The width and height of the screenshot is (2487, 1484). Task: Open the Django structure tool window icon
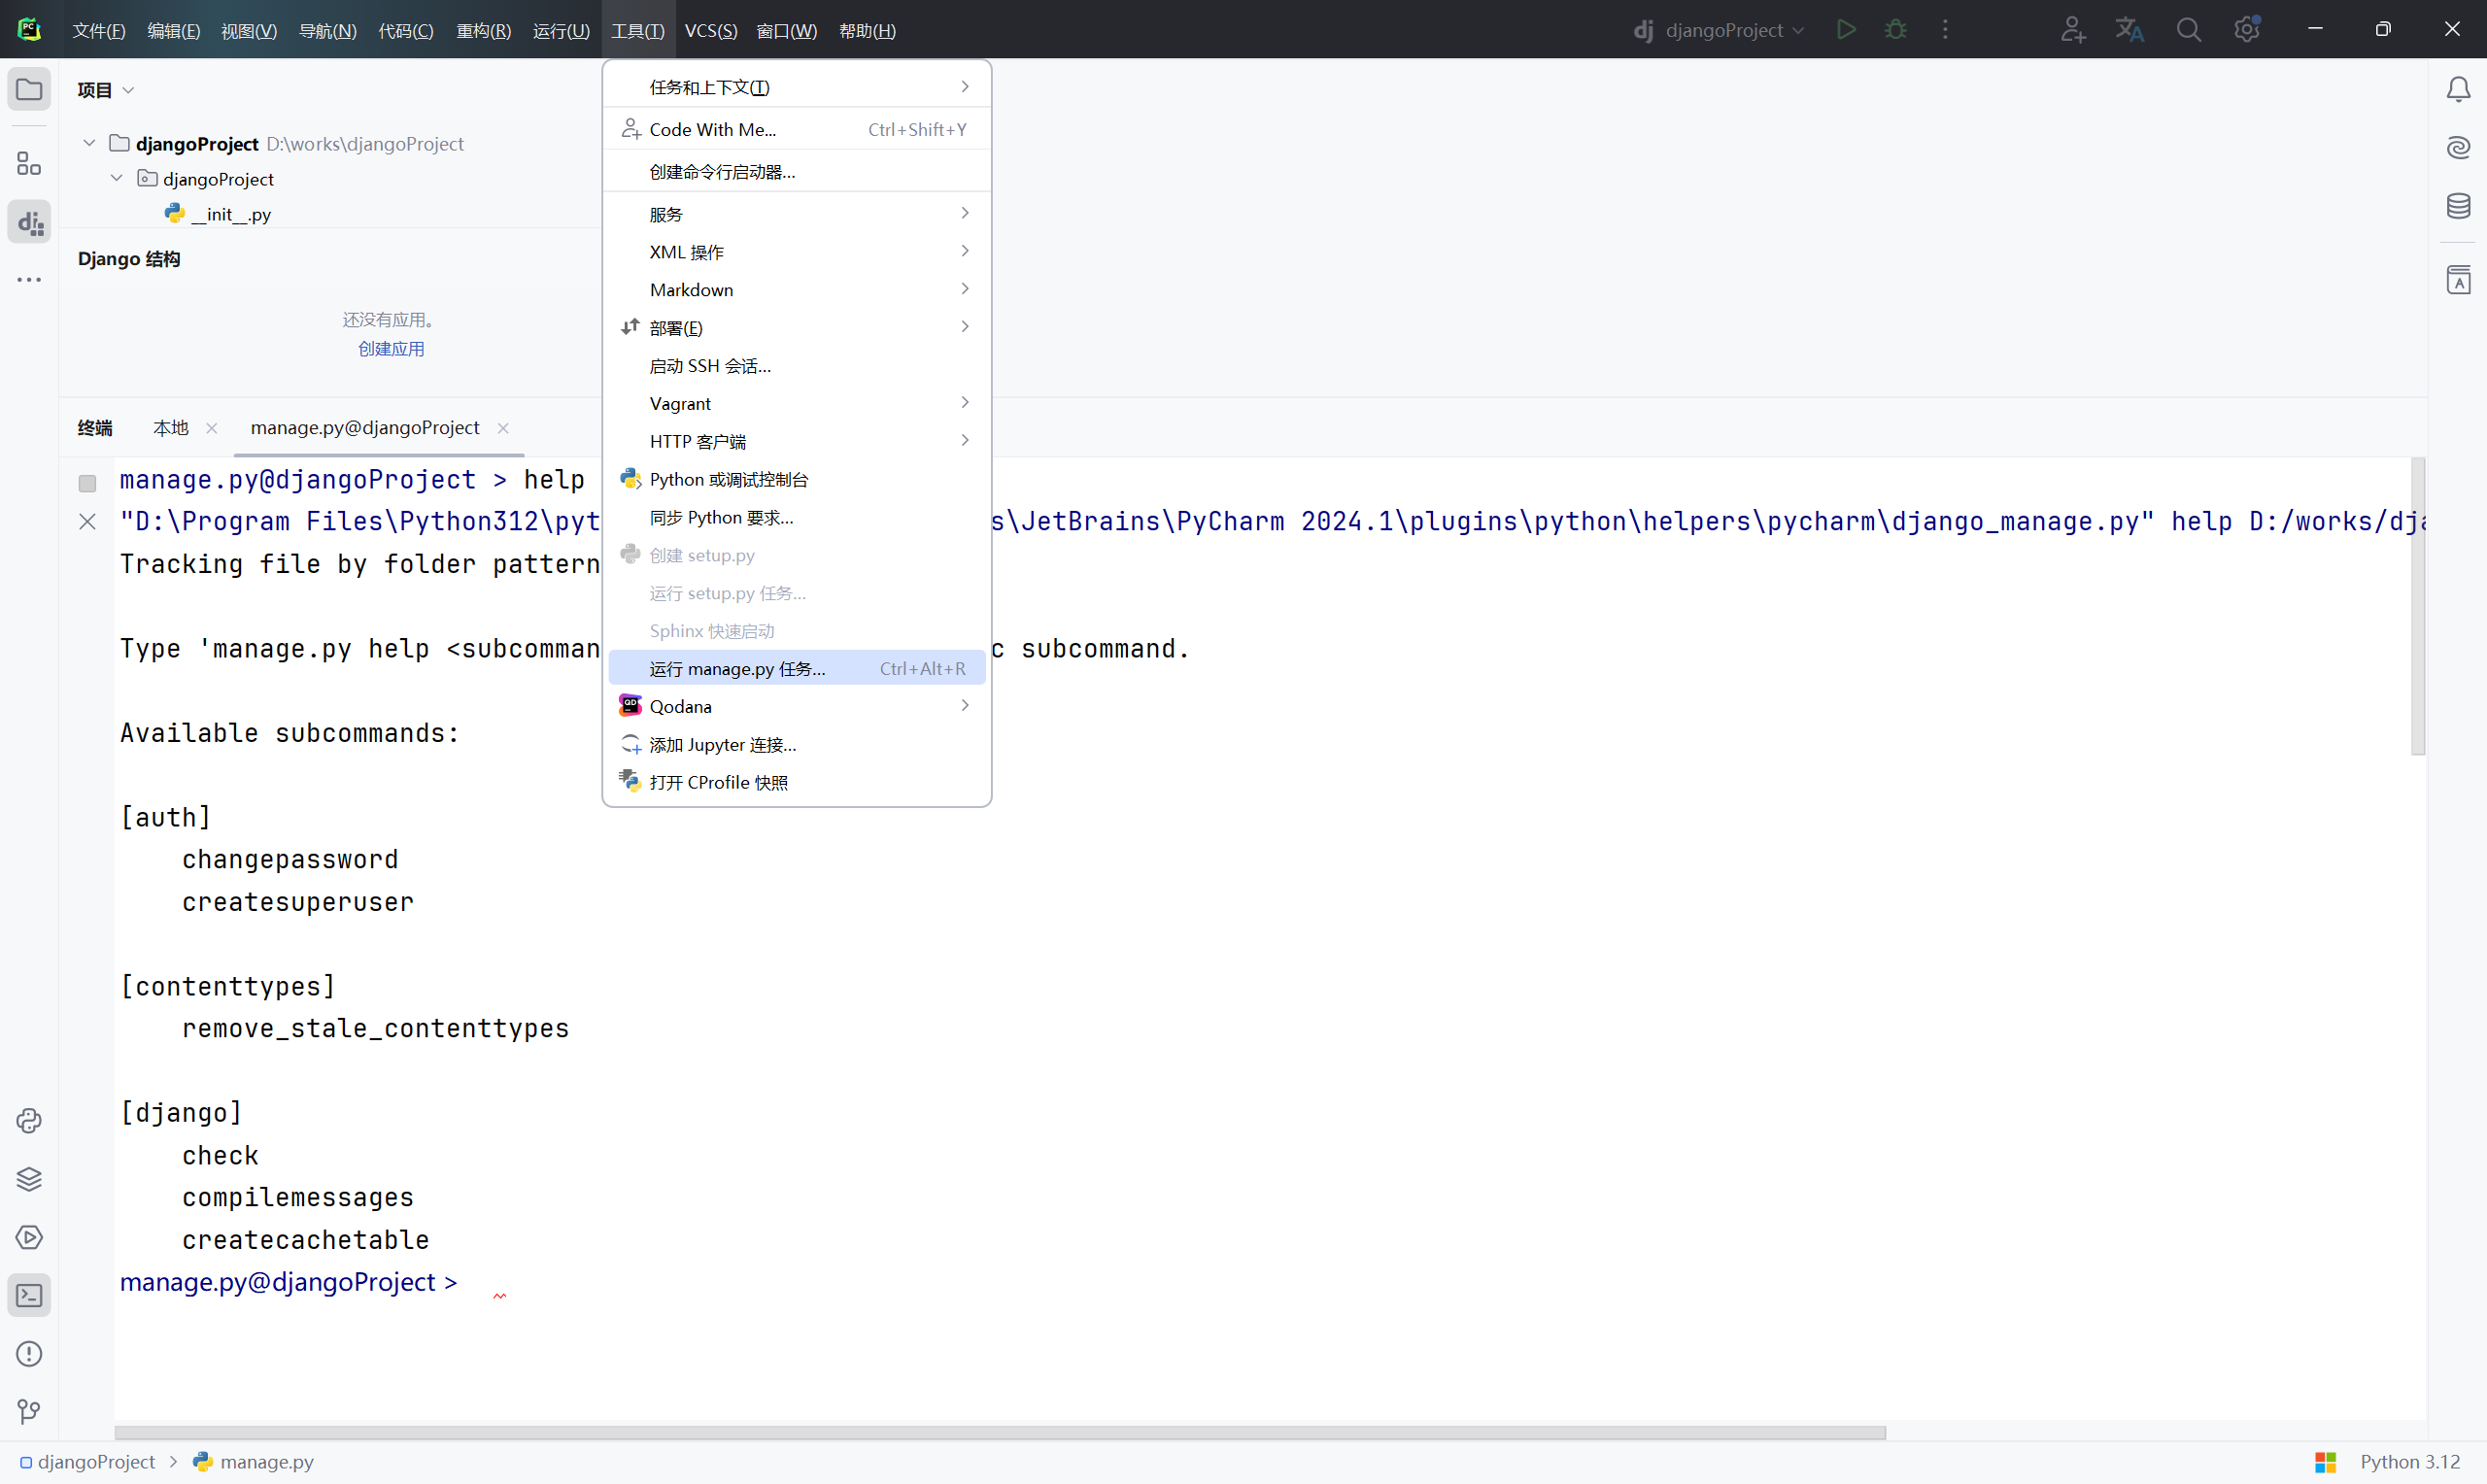29,222
